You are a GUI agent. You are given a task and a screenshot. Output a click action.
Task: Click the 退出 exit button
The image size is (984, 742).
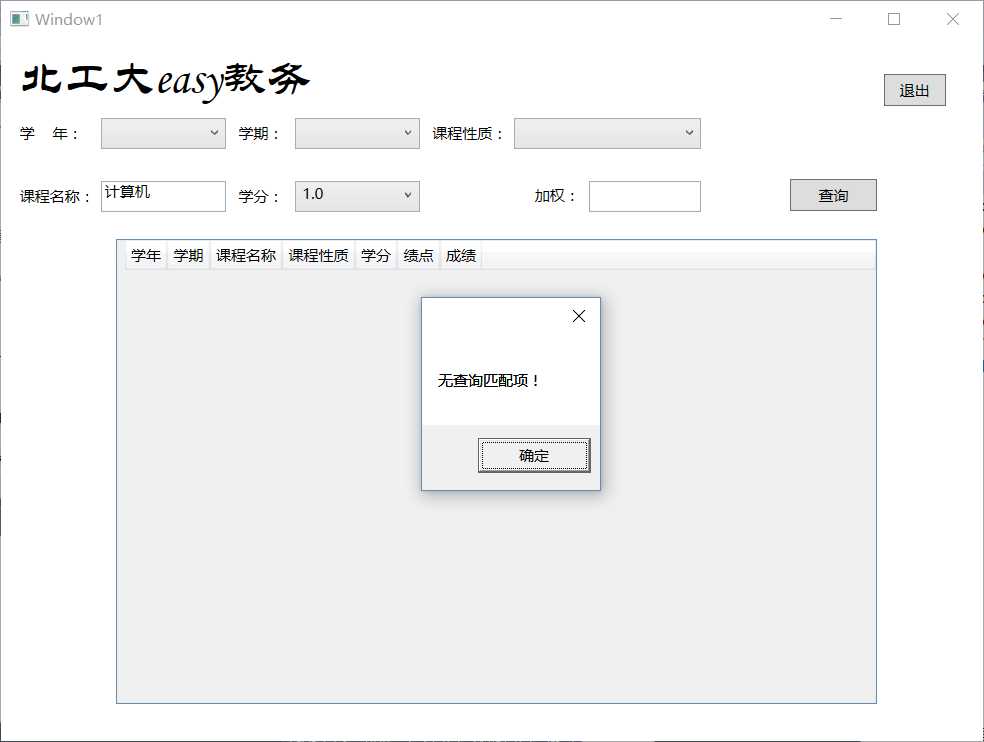click(914, 90)
